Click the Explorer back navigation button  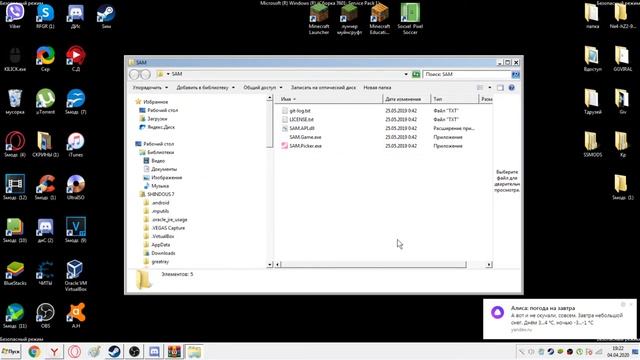[135, 74]
